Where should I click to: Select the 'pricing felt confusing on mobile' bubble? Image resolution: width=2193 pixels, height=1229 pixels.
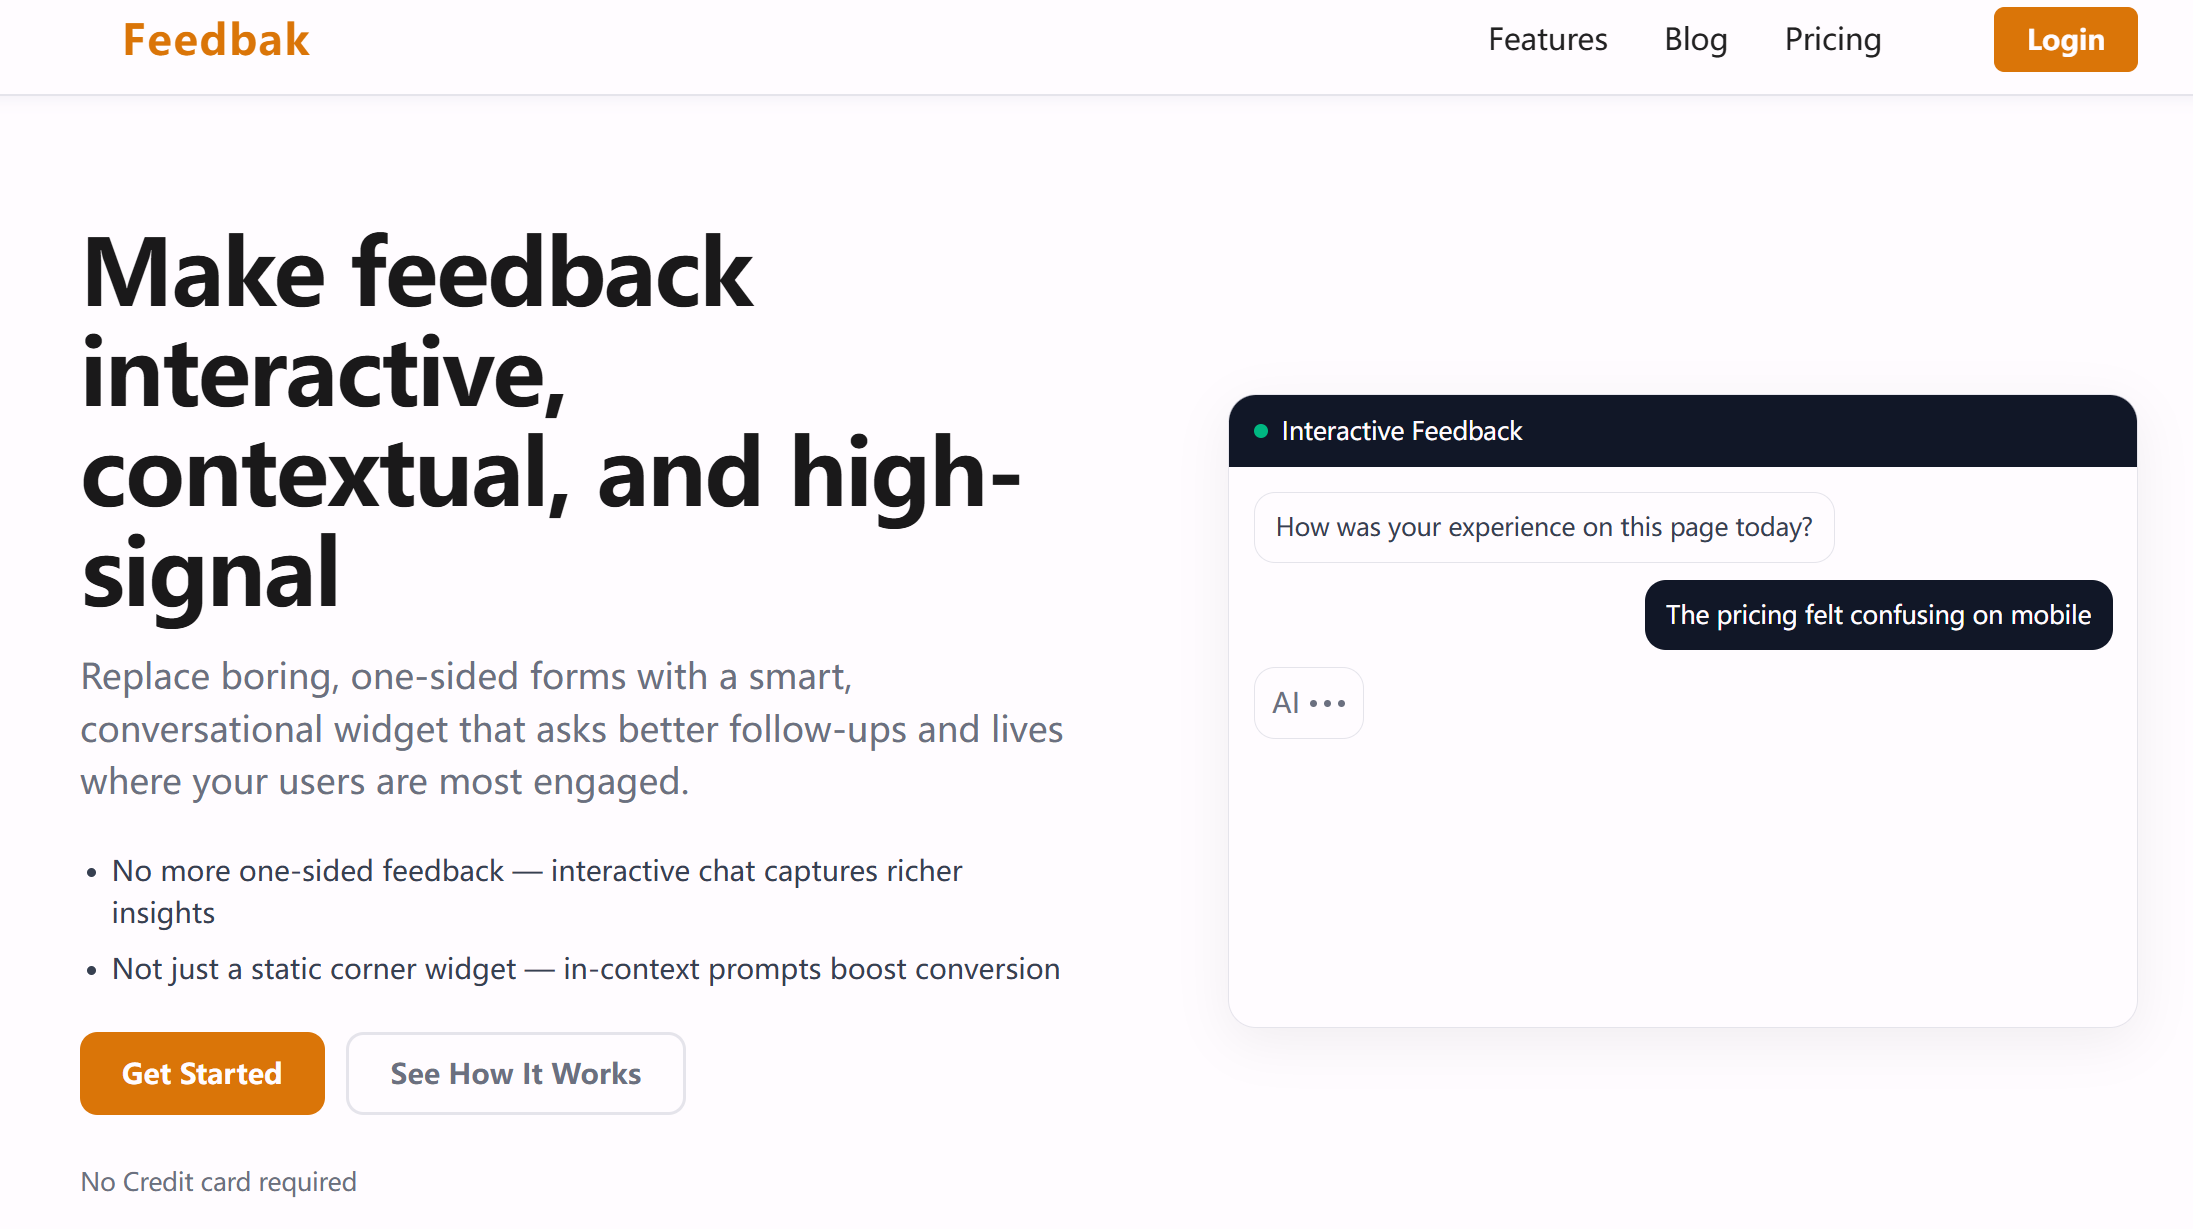[1878, 615]
